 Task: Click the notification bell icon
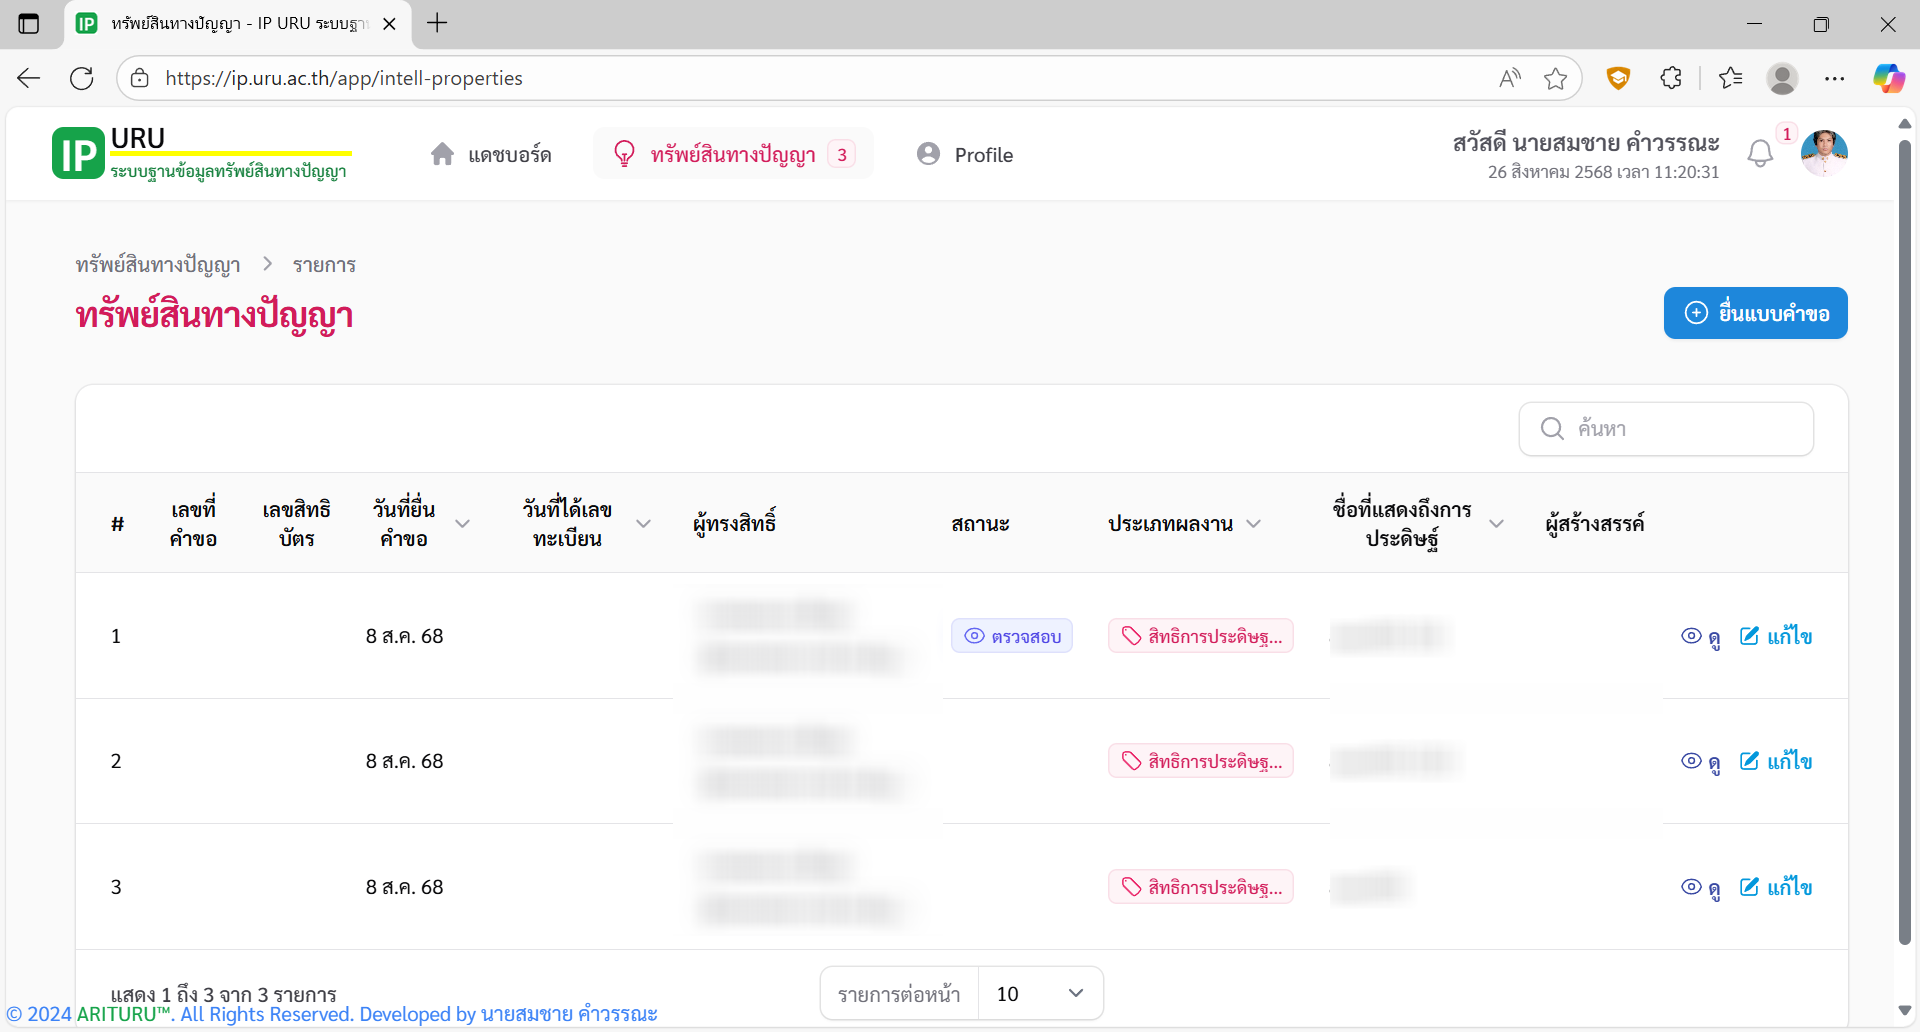pyautogui.click(x=1760, y=154)
